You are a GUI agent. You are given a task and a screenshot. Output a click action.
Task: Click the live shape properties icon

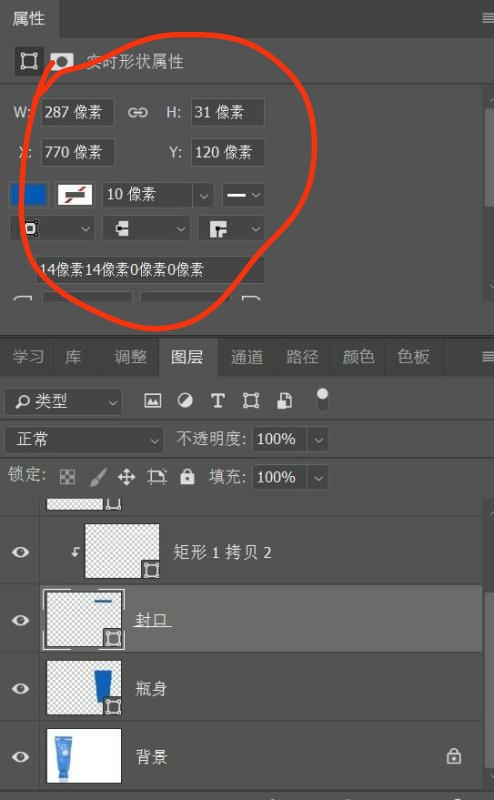coord(29,61)
